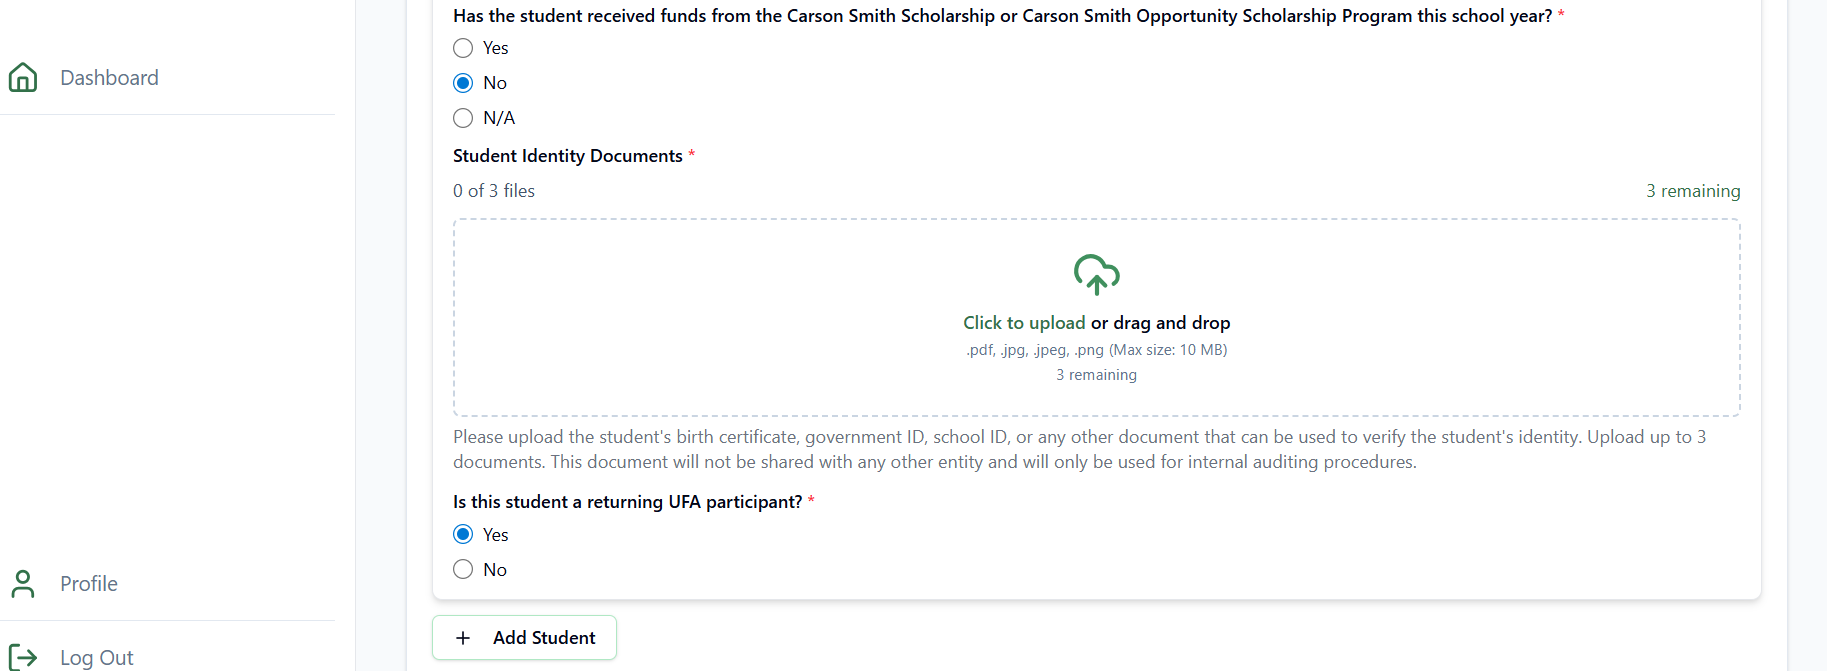Click the cloud upload icon
1827x671 pixels.
(1096, 274)
